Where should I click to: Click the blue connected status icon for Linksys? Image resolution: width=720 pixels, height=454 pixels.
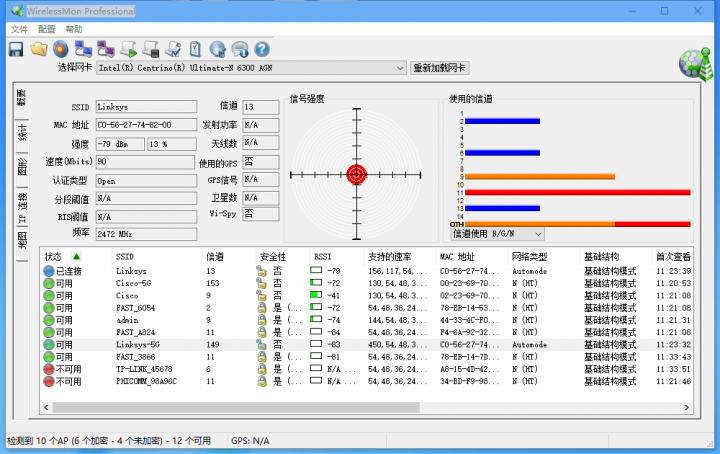pos(49,271)
